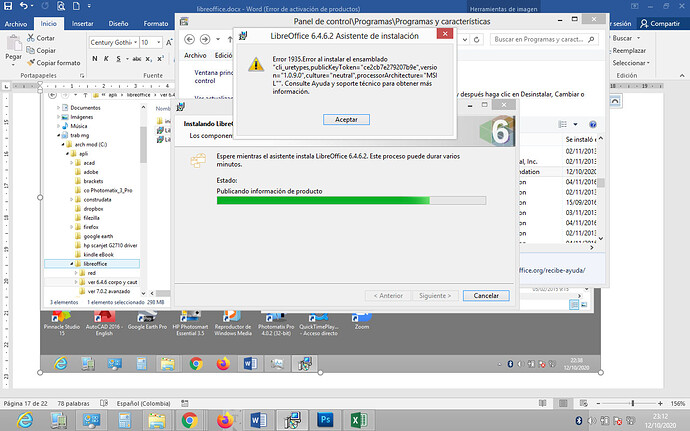690x431 pixels.
Task: Open the Control Panel view options dropdown arrow
Action: (x=575, y=124)
